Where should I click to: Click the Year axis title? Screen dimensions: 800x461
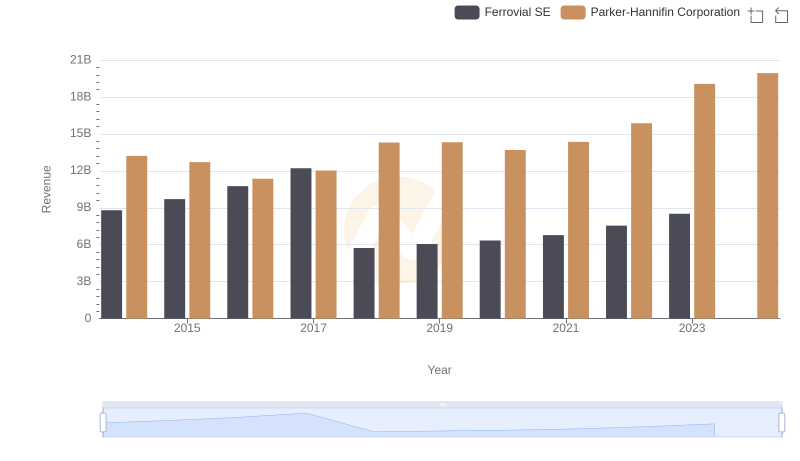439,370
